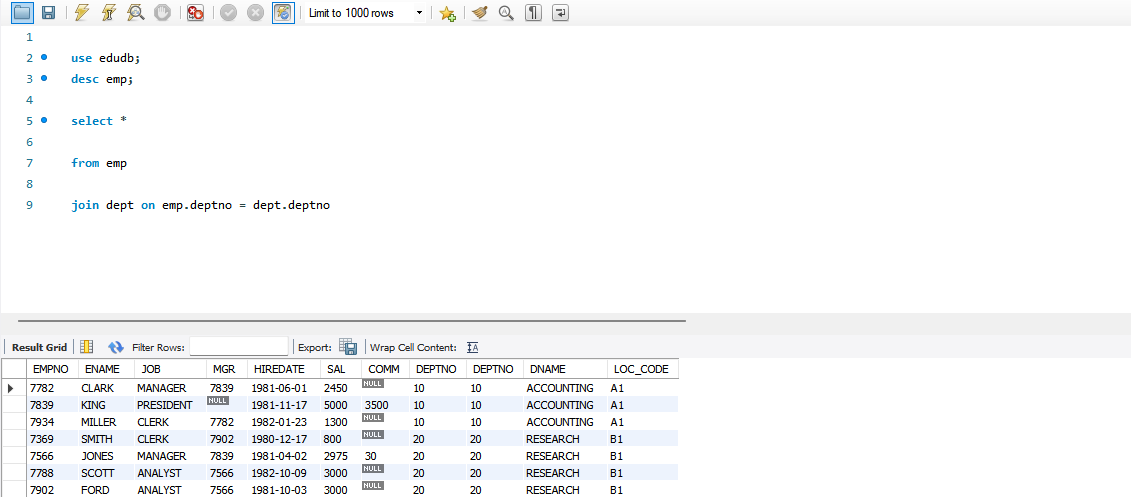The height and width of the screenshot is (497, 1131).
Task: Select the EMPNO column header
Action: [x=50, y=369]
